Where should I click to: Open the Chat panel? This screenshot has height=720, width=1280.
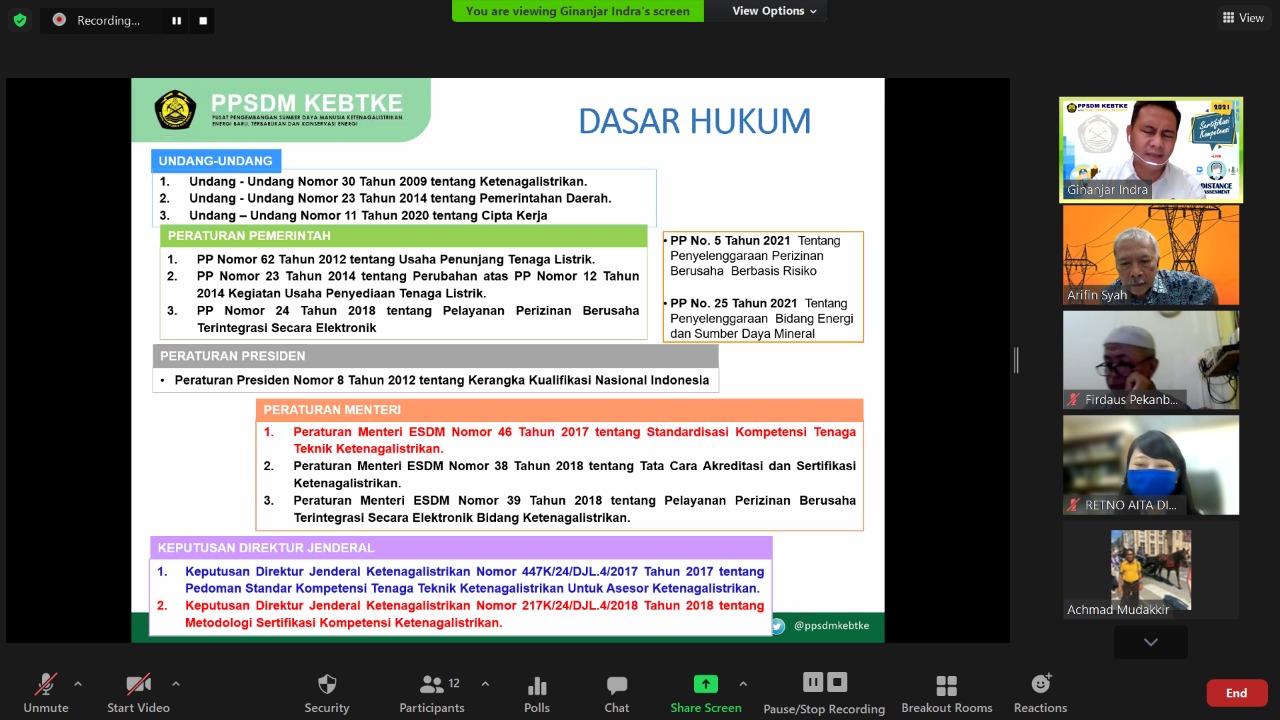617,693
